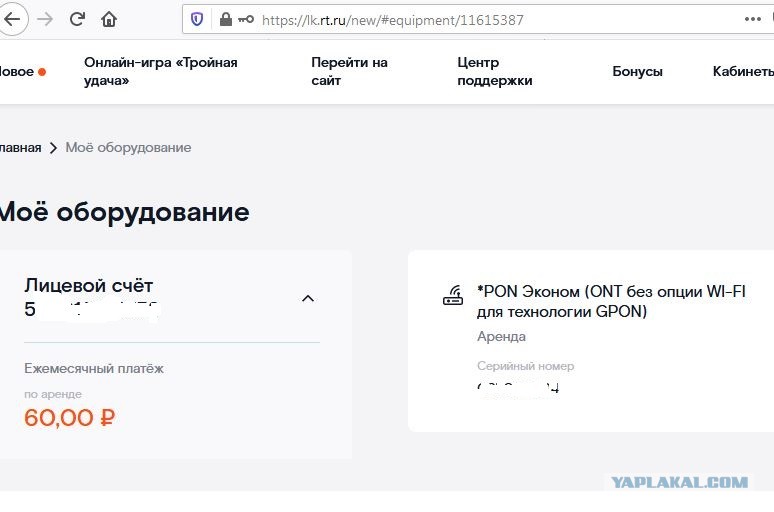This screenshot has width=774, height=512.
Task: Open the *PON Эконом equipment title
Action: click(611, 301)
